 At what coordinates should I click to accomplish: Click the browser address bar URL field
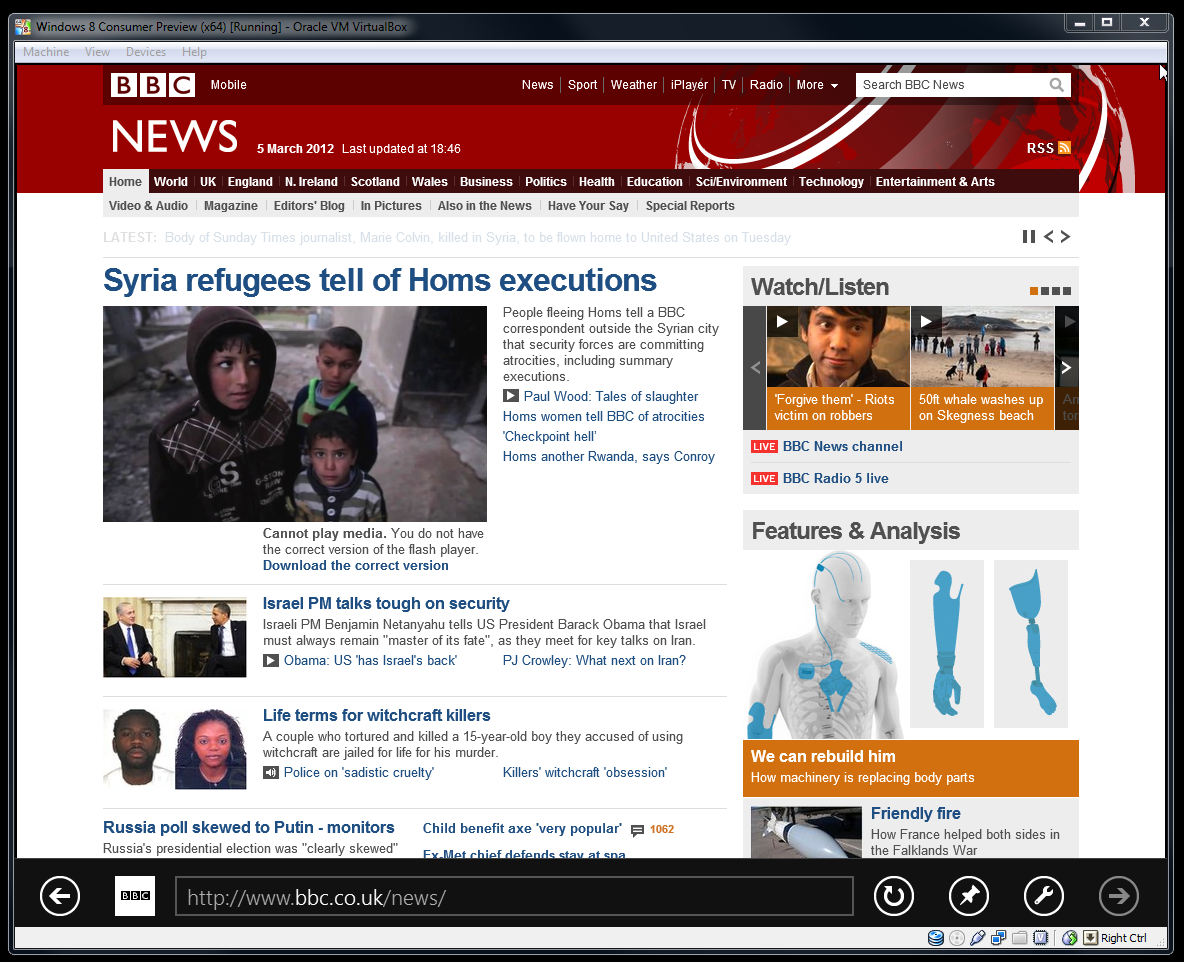[514, 896]
